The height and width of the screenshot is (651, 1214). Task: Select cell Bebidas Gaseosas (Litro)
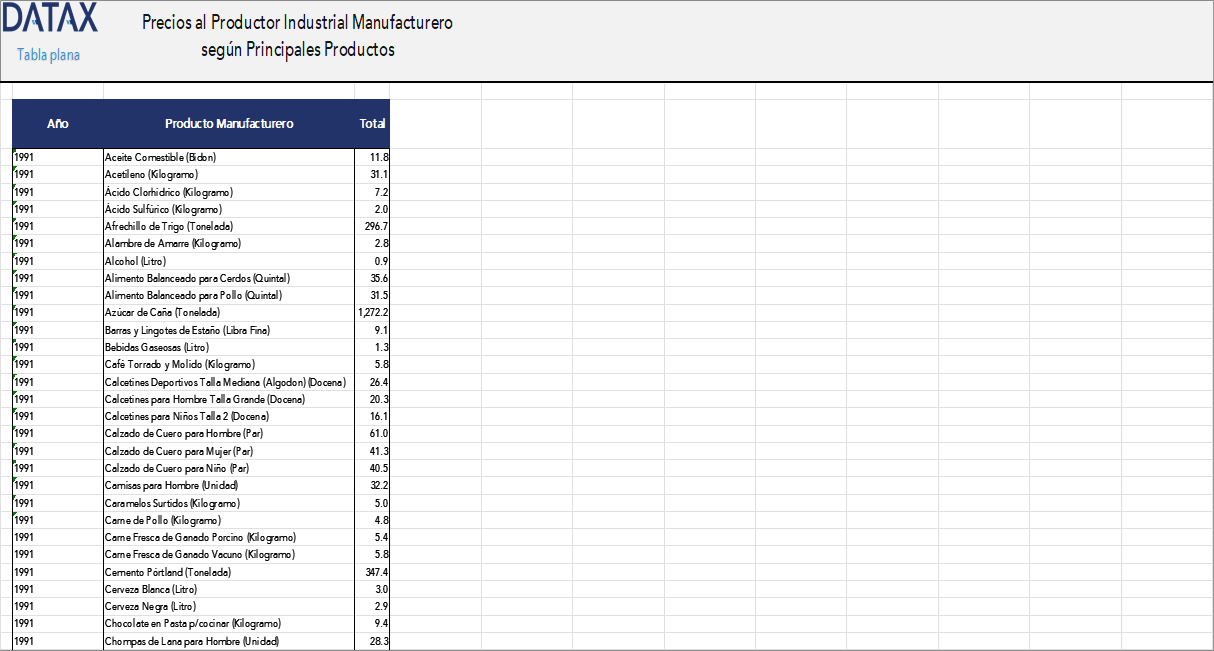click(229, 347)
